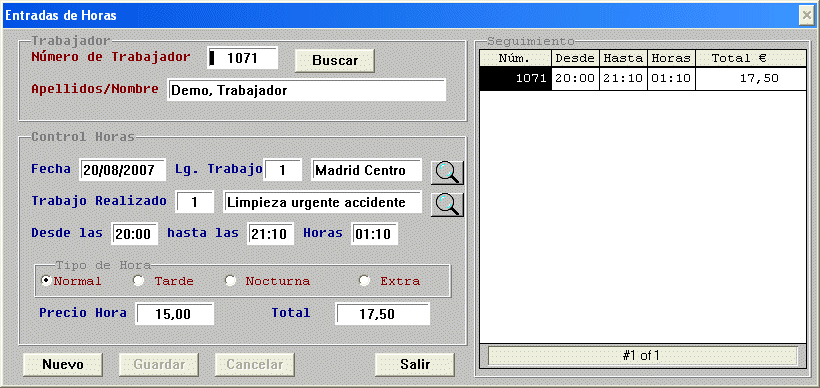The width and height of the screenshot is (820, 388).
Task: Focus the Número de Trabajador field
Action: 242,58
